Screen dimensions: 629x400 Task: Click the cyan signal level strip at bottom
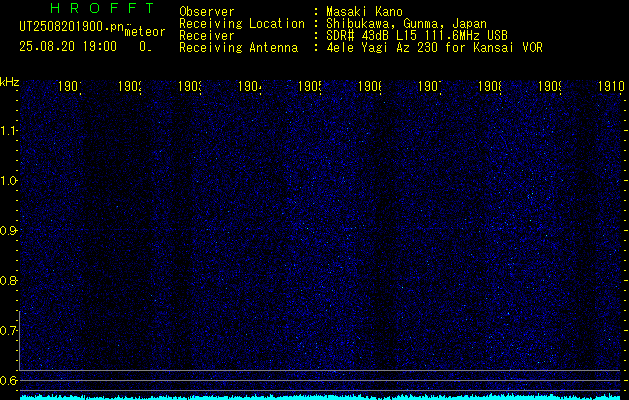[x=322, y=397]
